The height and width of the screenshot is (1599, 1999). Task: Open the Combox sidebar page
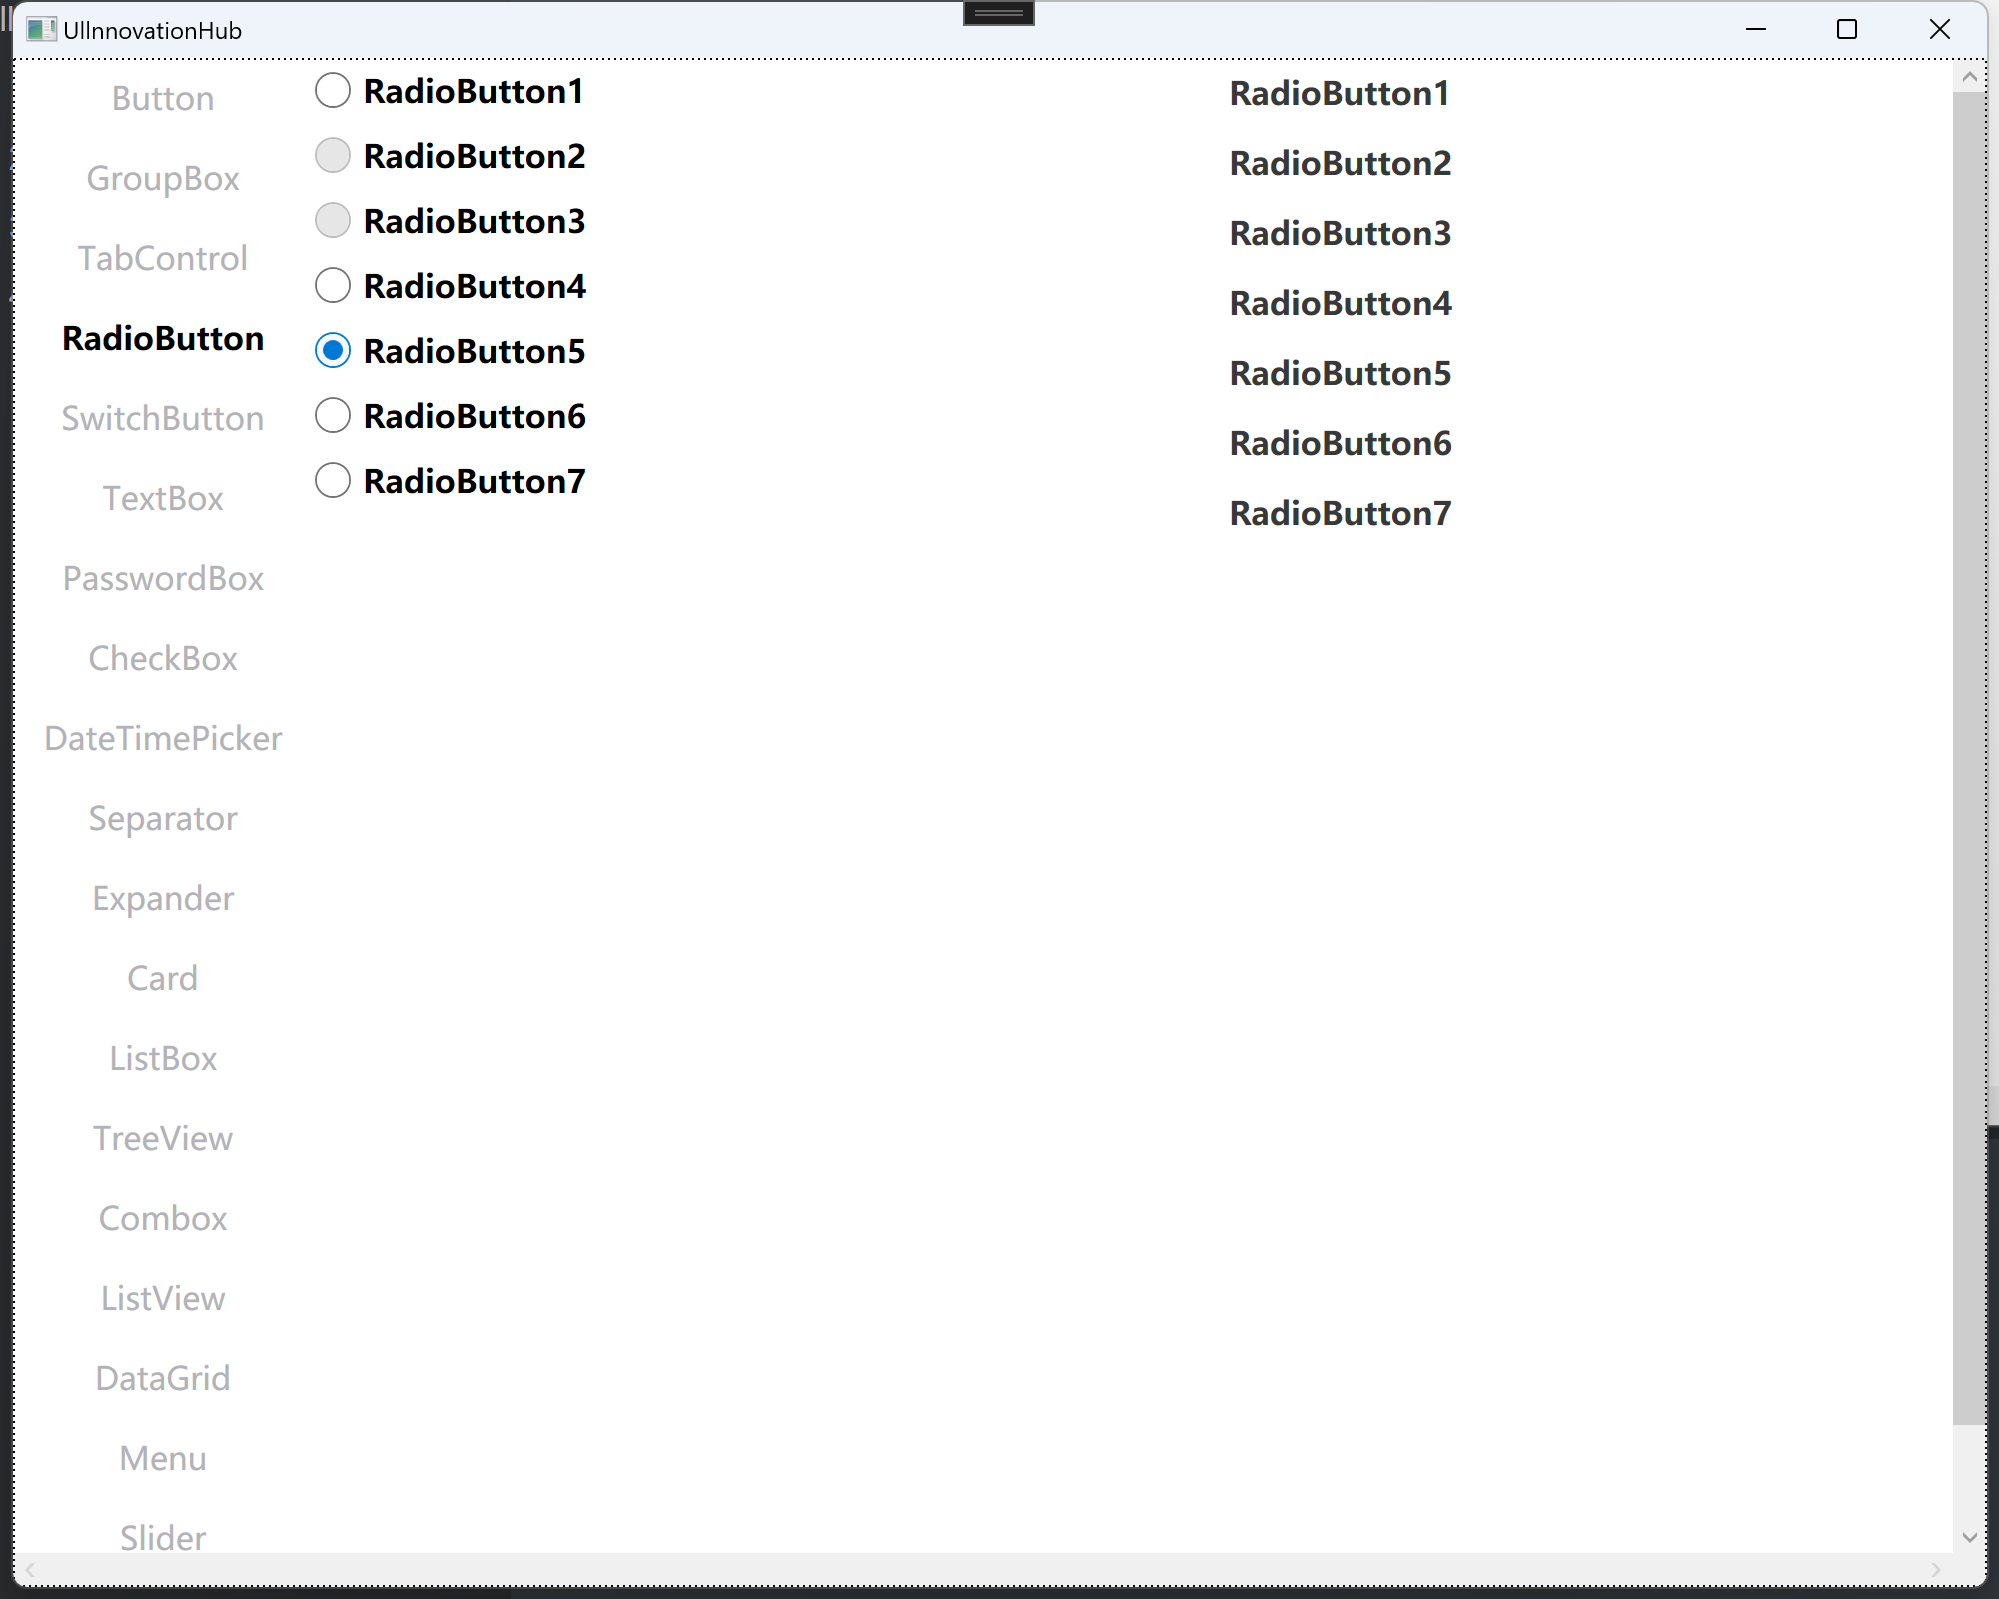pos(163,1219)
